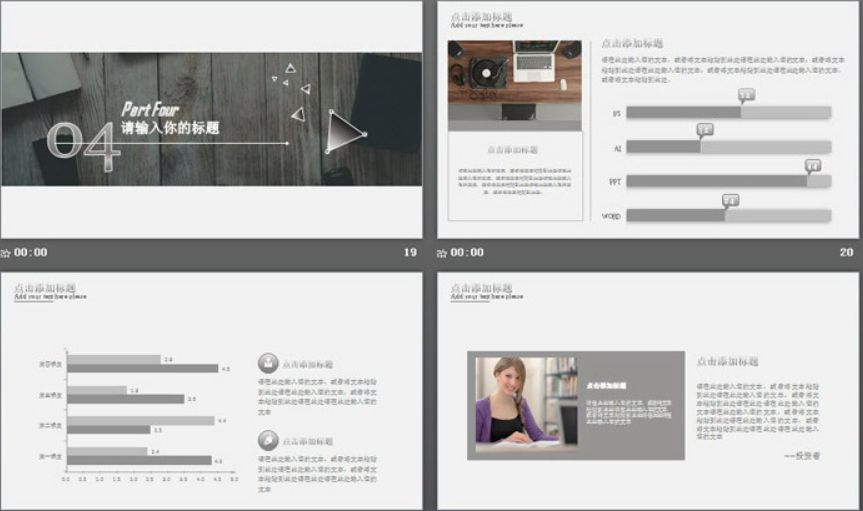
Task: Click the 请输入你的标题 title text
Action: (x=170, y=129)
